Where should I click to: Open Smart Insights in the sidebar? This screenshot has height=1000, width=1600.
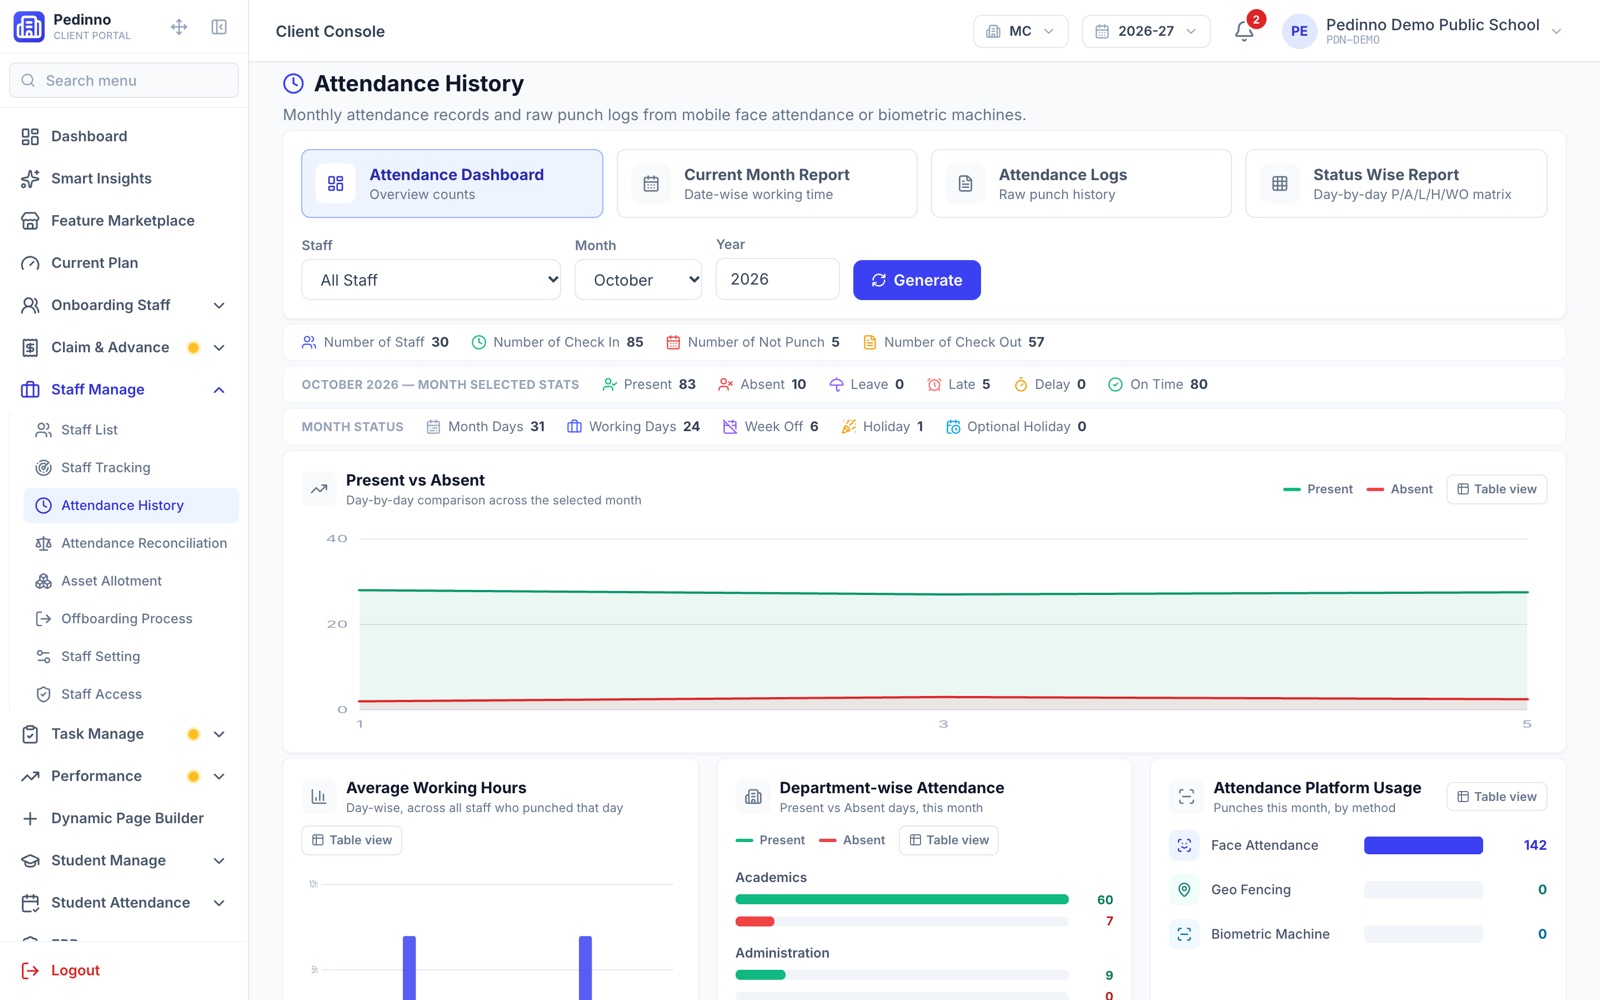coord(124,178)
